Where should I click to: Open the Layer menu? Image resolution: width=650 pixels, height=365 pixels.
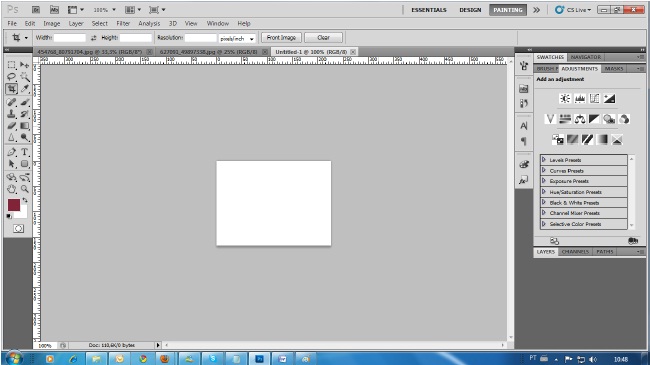(76, 24)
